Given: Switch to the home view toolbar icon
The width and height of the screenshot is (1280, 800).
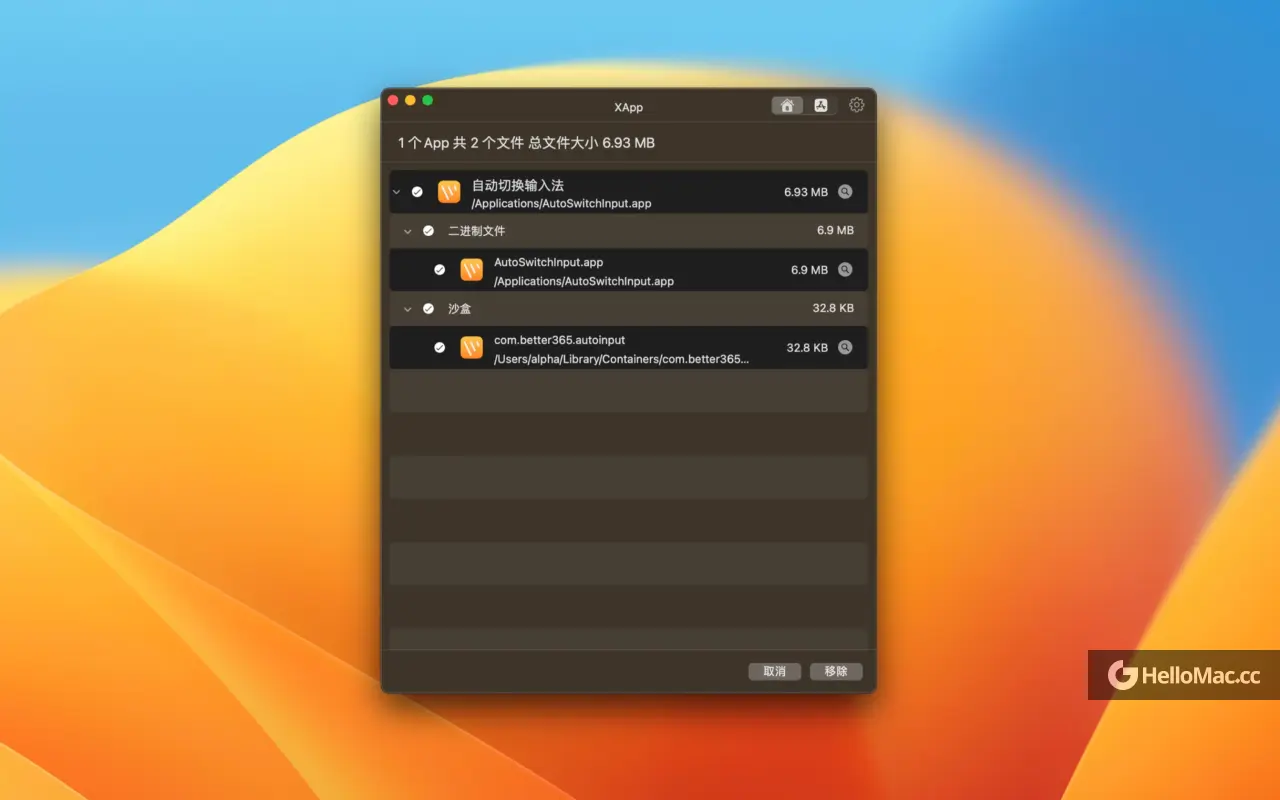Looking at the screenshot, I should coord(787,105).
